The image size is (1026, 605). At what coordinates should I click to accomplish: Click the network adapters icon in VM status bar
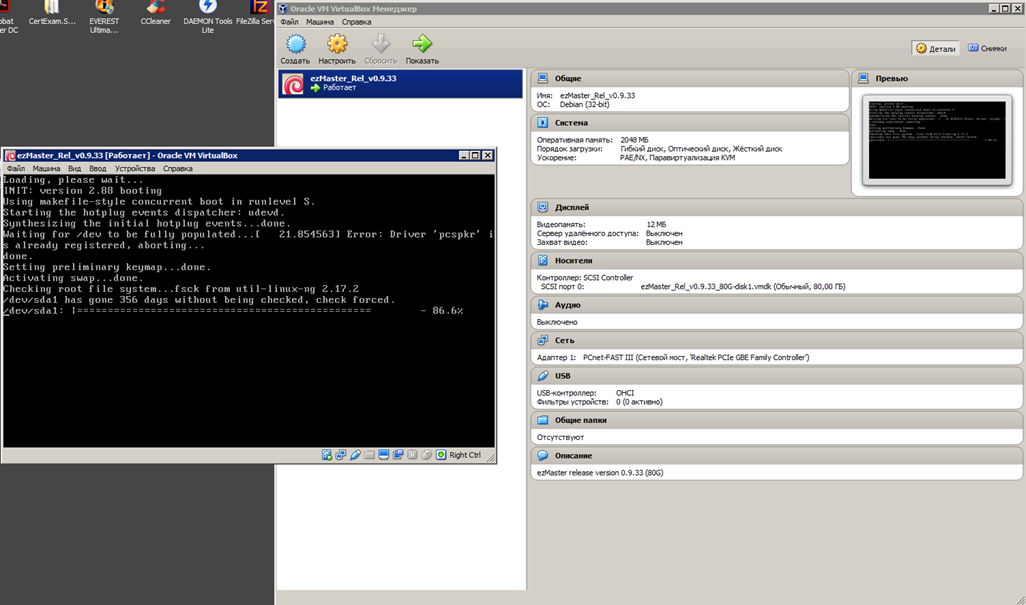341,455
